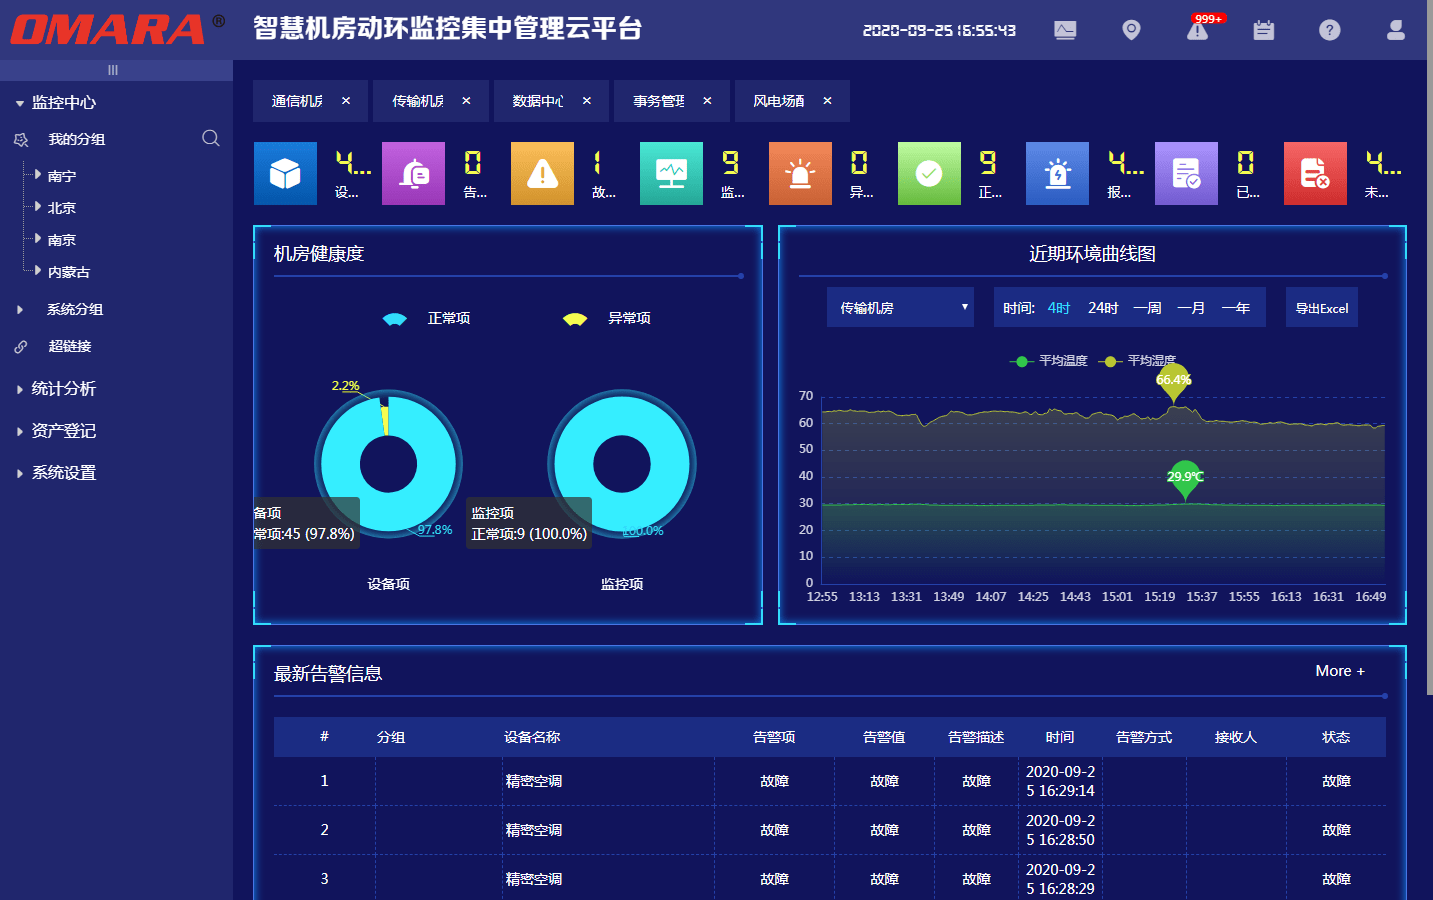Click the yellow warning triangle tile
The width and height of the screenshot is (1433, 900).
click(x=542, y=174)
